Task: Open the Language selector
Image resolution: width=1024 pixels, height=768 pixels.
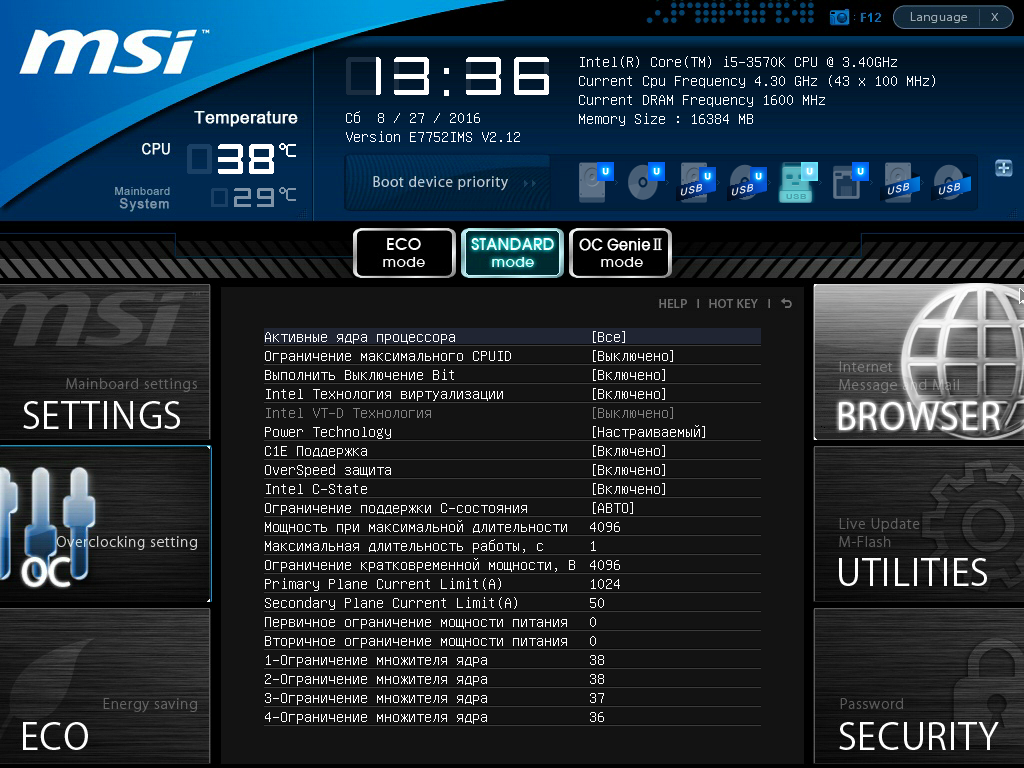Action: pyautogui.click(x=938, y=17)
